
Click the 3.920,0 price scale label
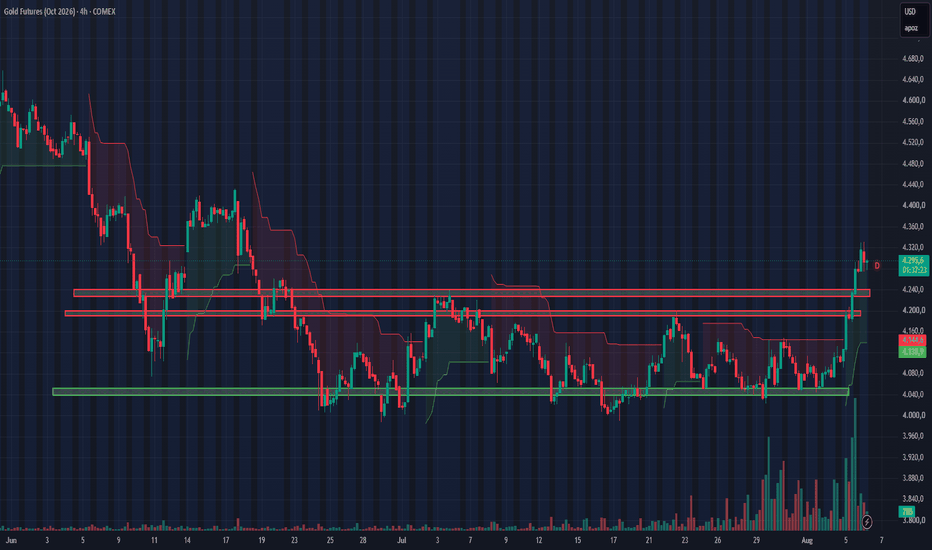tap(913, 457)
